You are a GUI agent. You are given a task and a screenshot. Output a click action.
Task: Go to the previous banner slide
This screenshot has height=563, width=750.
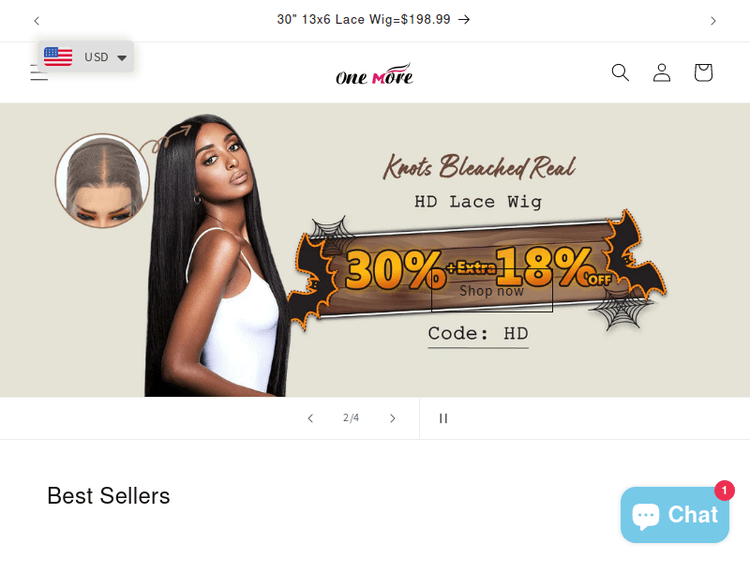(310, 419)
